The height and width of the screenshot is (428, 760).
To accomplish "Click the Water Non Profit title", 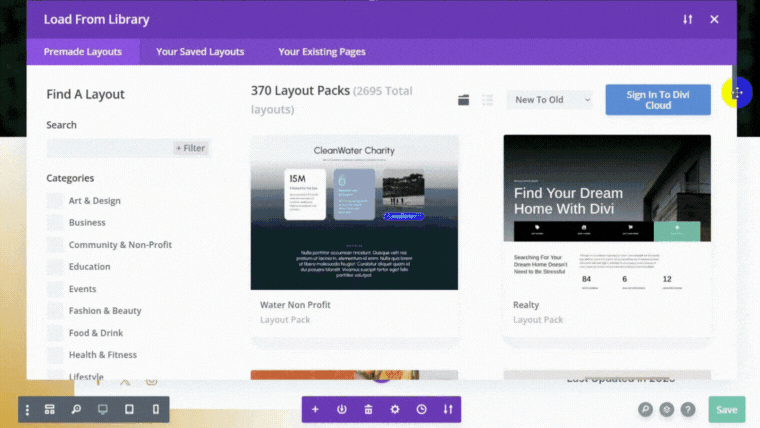I will point(295,305).
